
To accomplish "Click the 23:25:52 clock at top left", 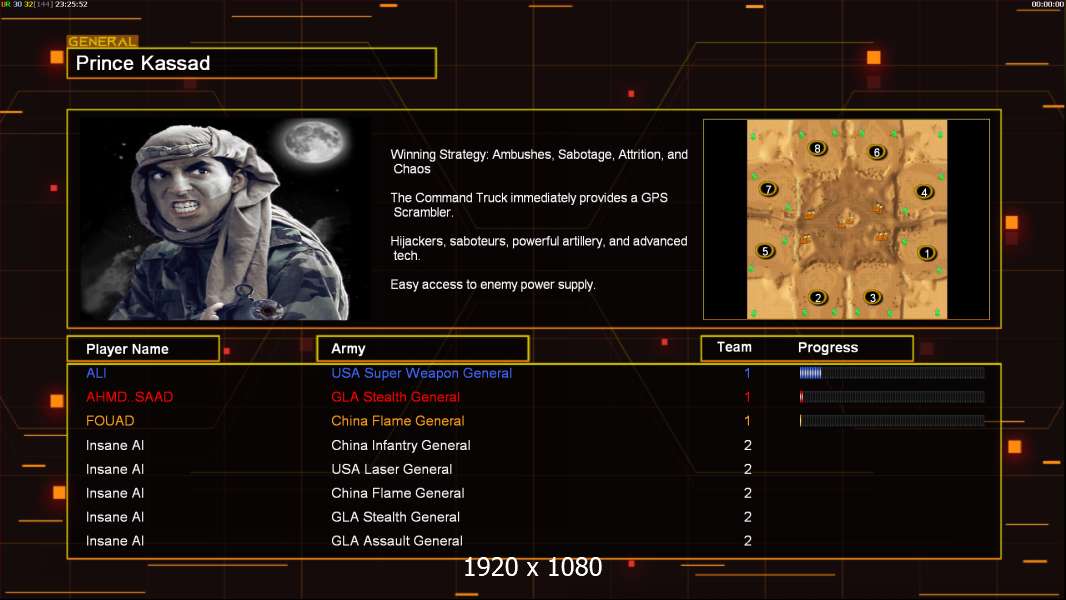I will pyautogui.click(x=71, y=4).
